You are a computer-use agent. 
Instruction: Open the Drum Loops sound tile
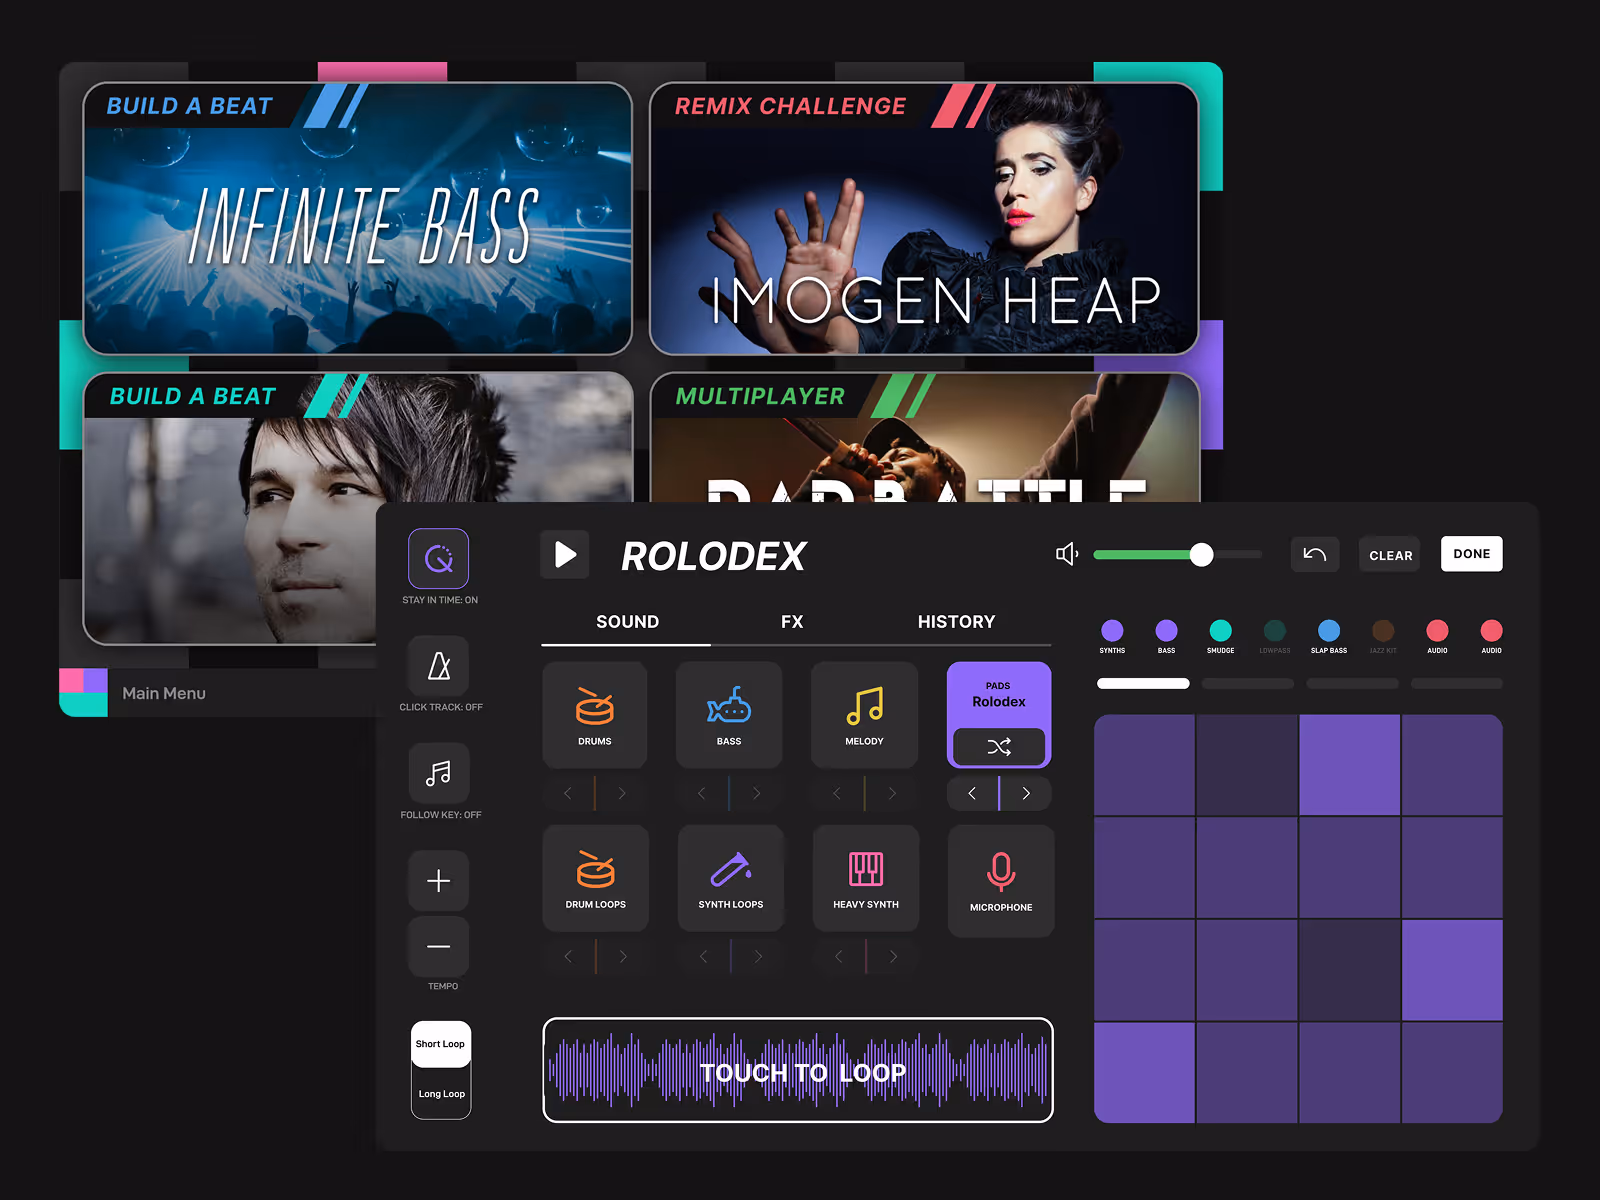[x=596, y=878]
